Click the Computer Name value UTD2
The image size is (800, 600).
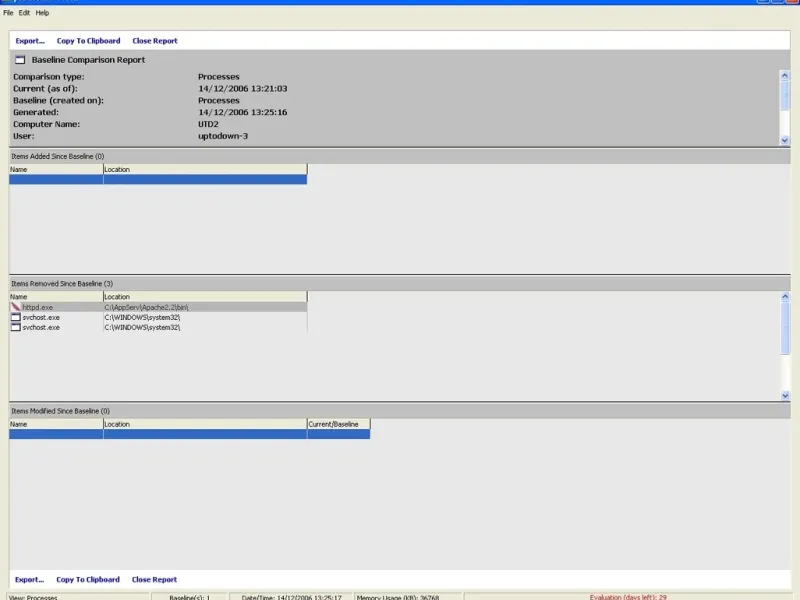(208, 124)
